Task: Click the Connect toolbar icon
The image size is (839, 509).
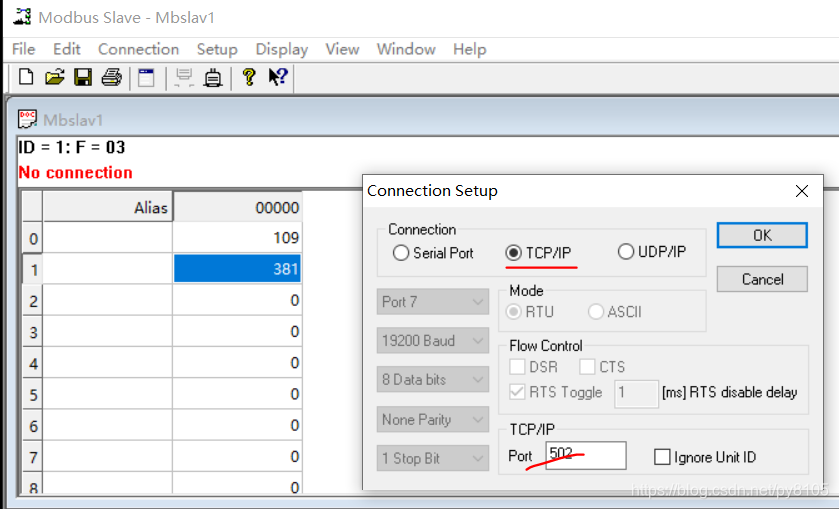Action: tap(184, 78)
